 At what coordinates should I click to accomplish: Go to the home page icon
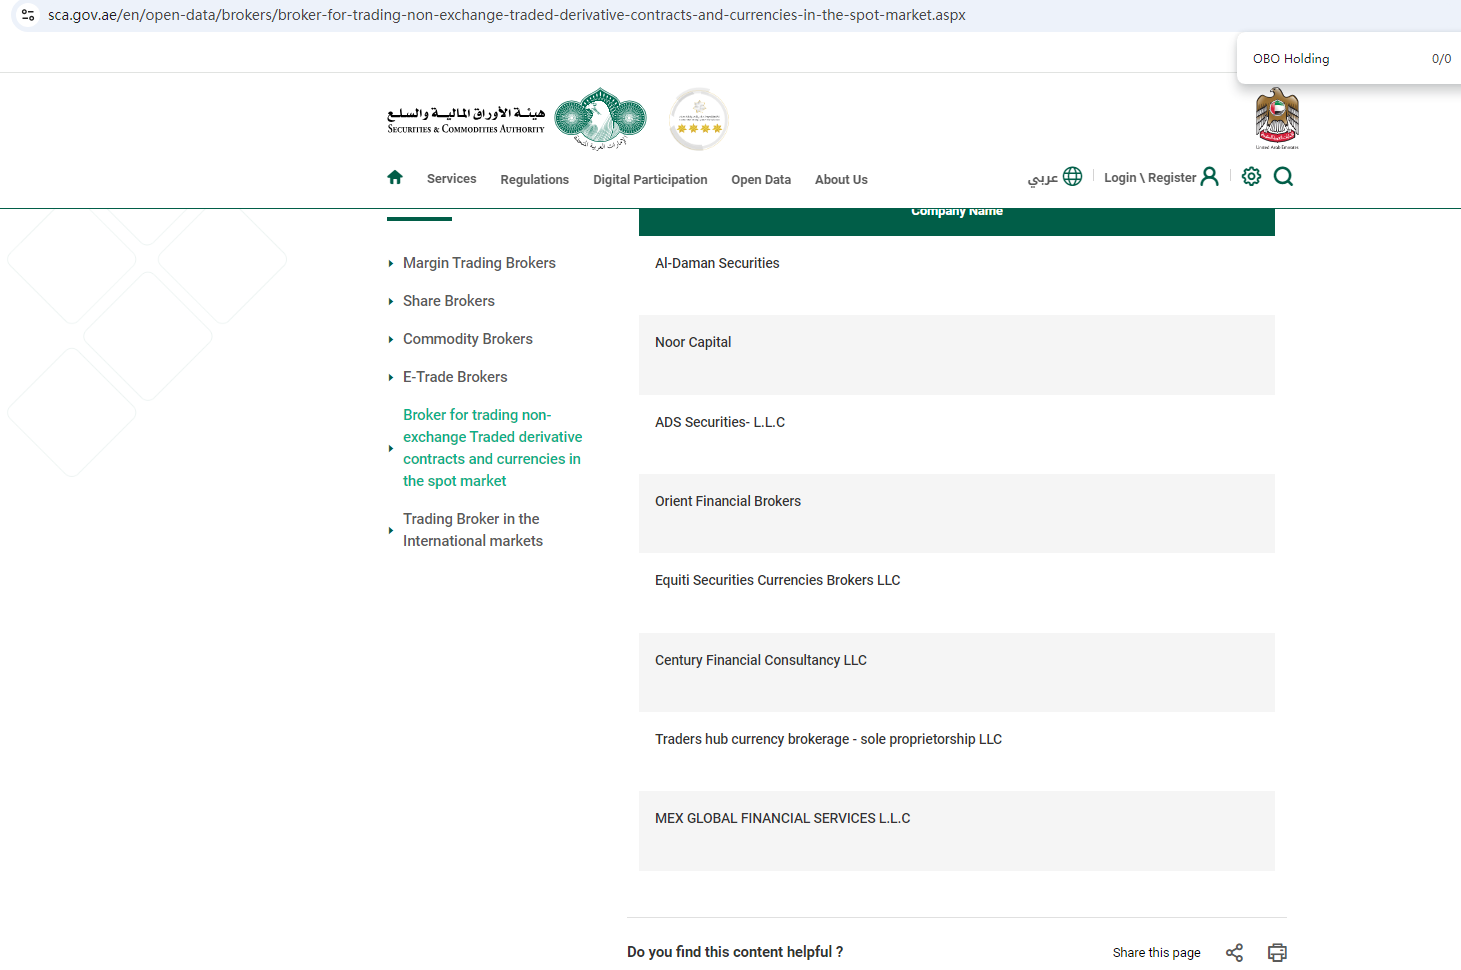click(395, 177)
